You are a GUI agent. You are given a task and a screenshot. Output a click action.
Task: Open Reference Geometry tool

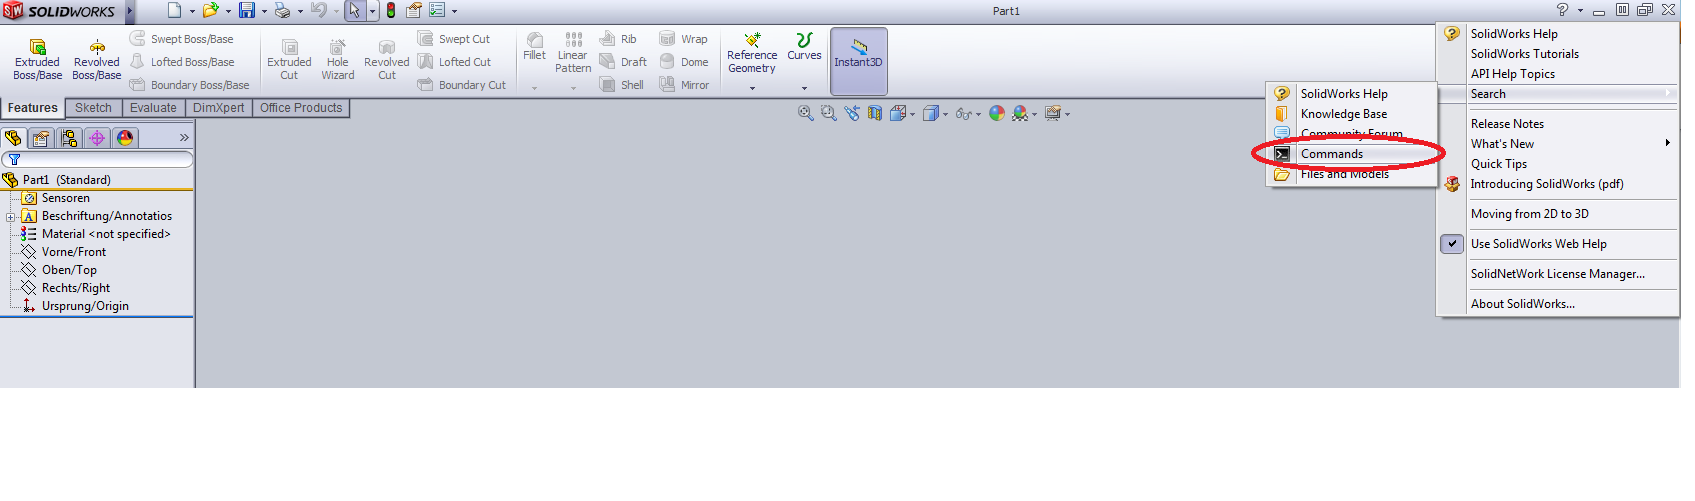pyautogui.click(x=752, y=53)
